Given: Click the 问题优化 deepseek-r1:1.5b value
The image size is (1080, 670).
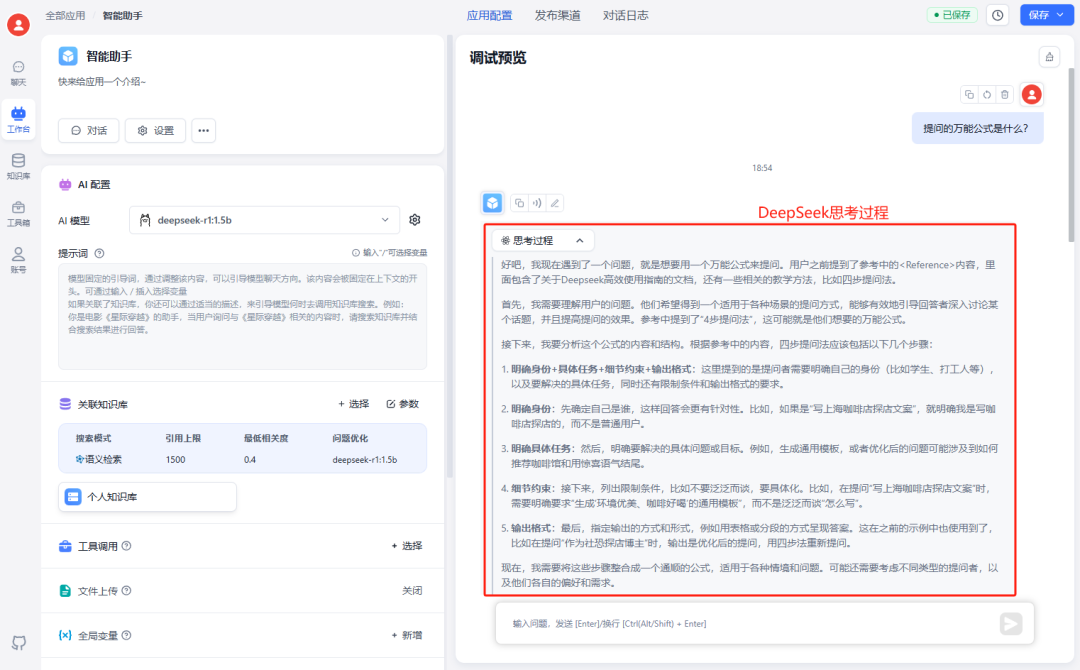Looking at the screenshot, I should coord(364,459).
